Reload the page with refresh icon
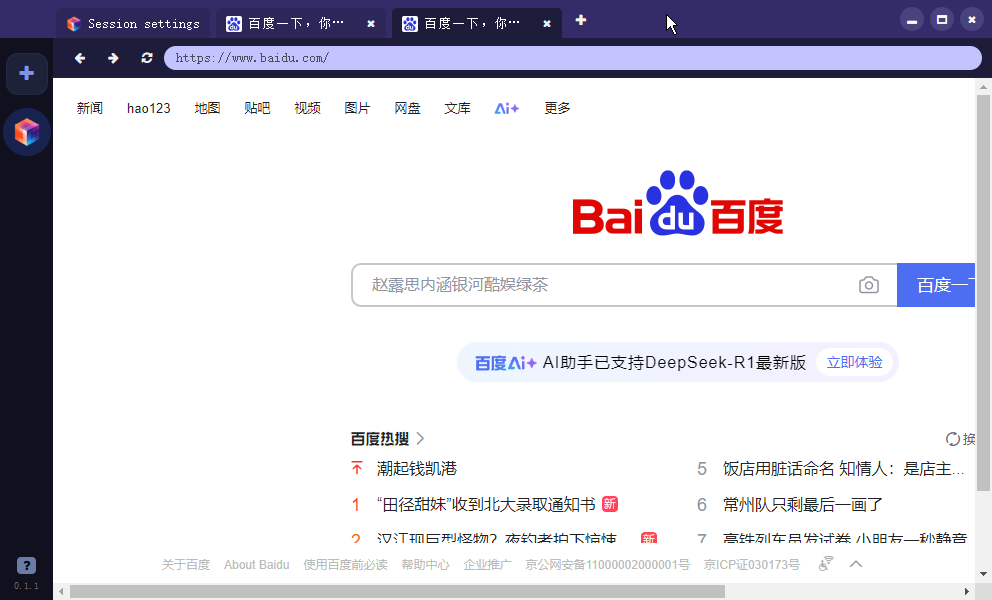 click(x=147, y=58)
